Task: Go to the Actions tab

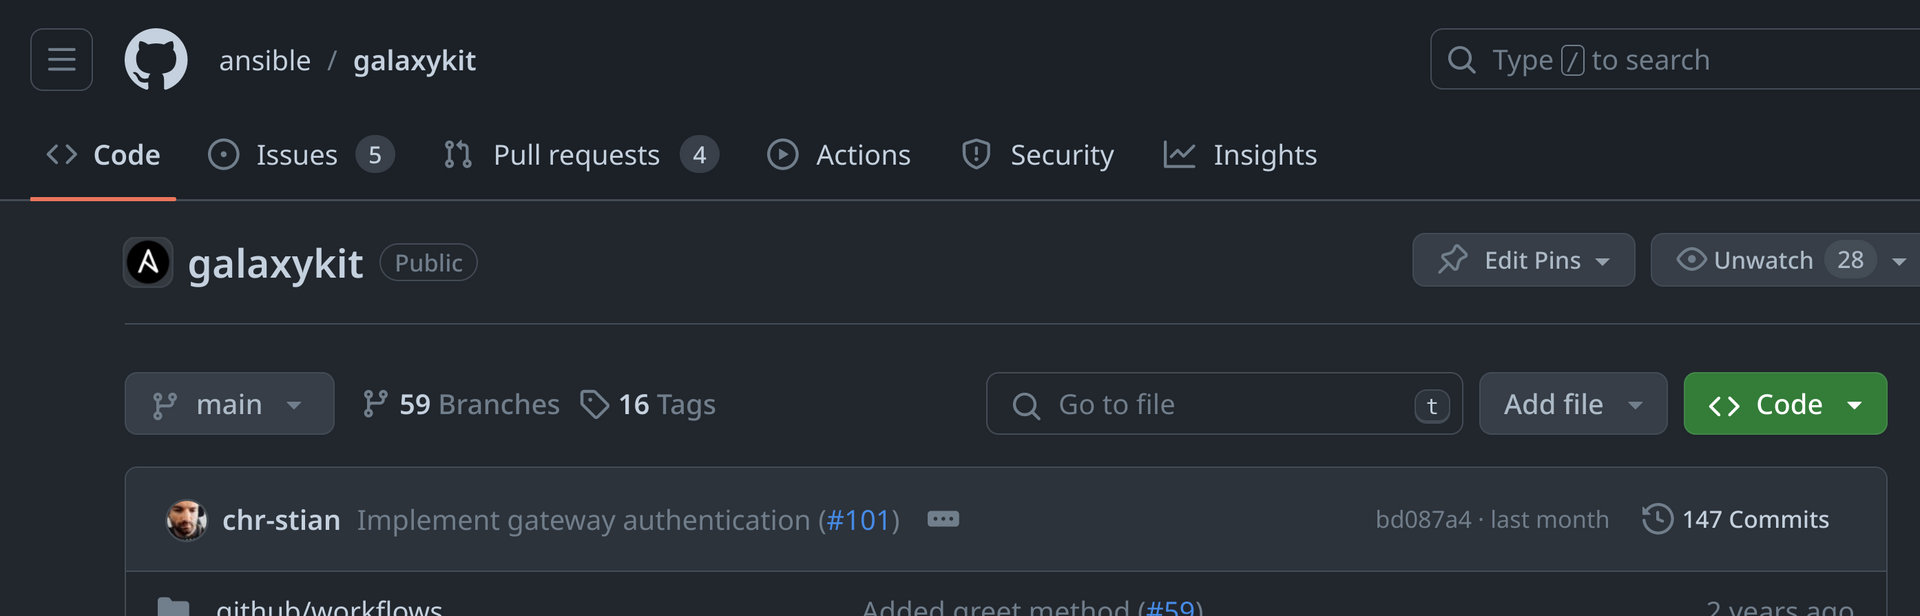Action: click(x=839, y=155)
